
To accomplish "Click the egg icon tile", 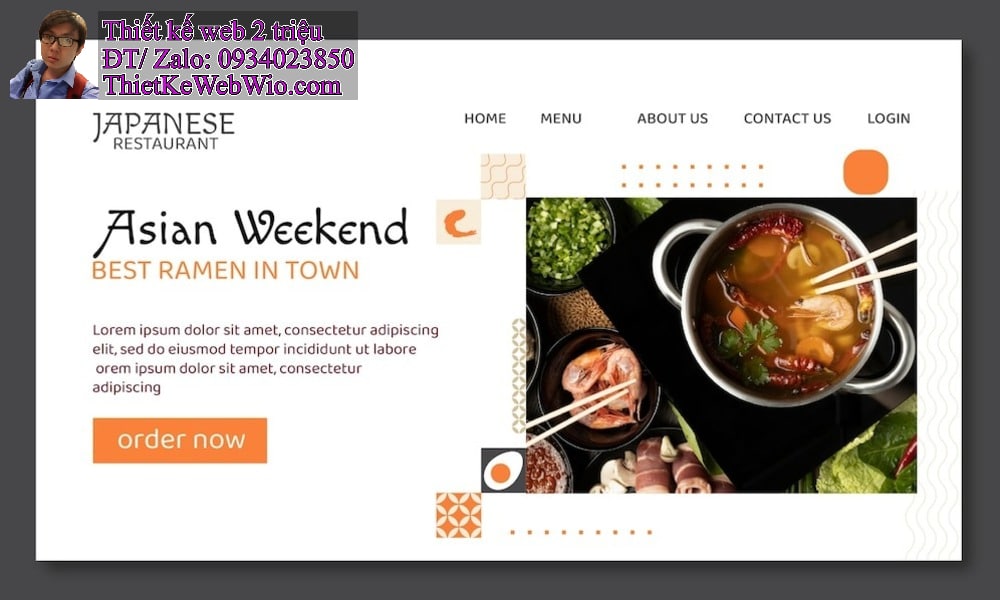I will point(503,471).
